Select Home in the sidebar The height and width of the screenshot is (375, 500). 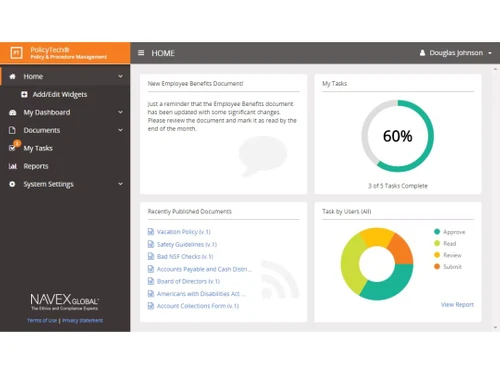[x=65, y=76]
